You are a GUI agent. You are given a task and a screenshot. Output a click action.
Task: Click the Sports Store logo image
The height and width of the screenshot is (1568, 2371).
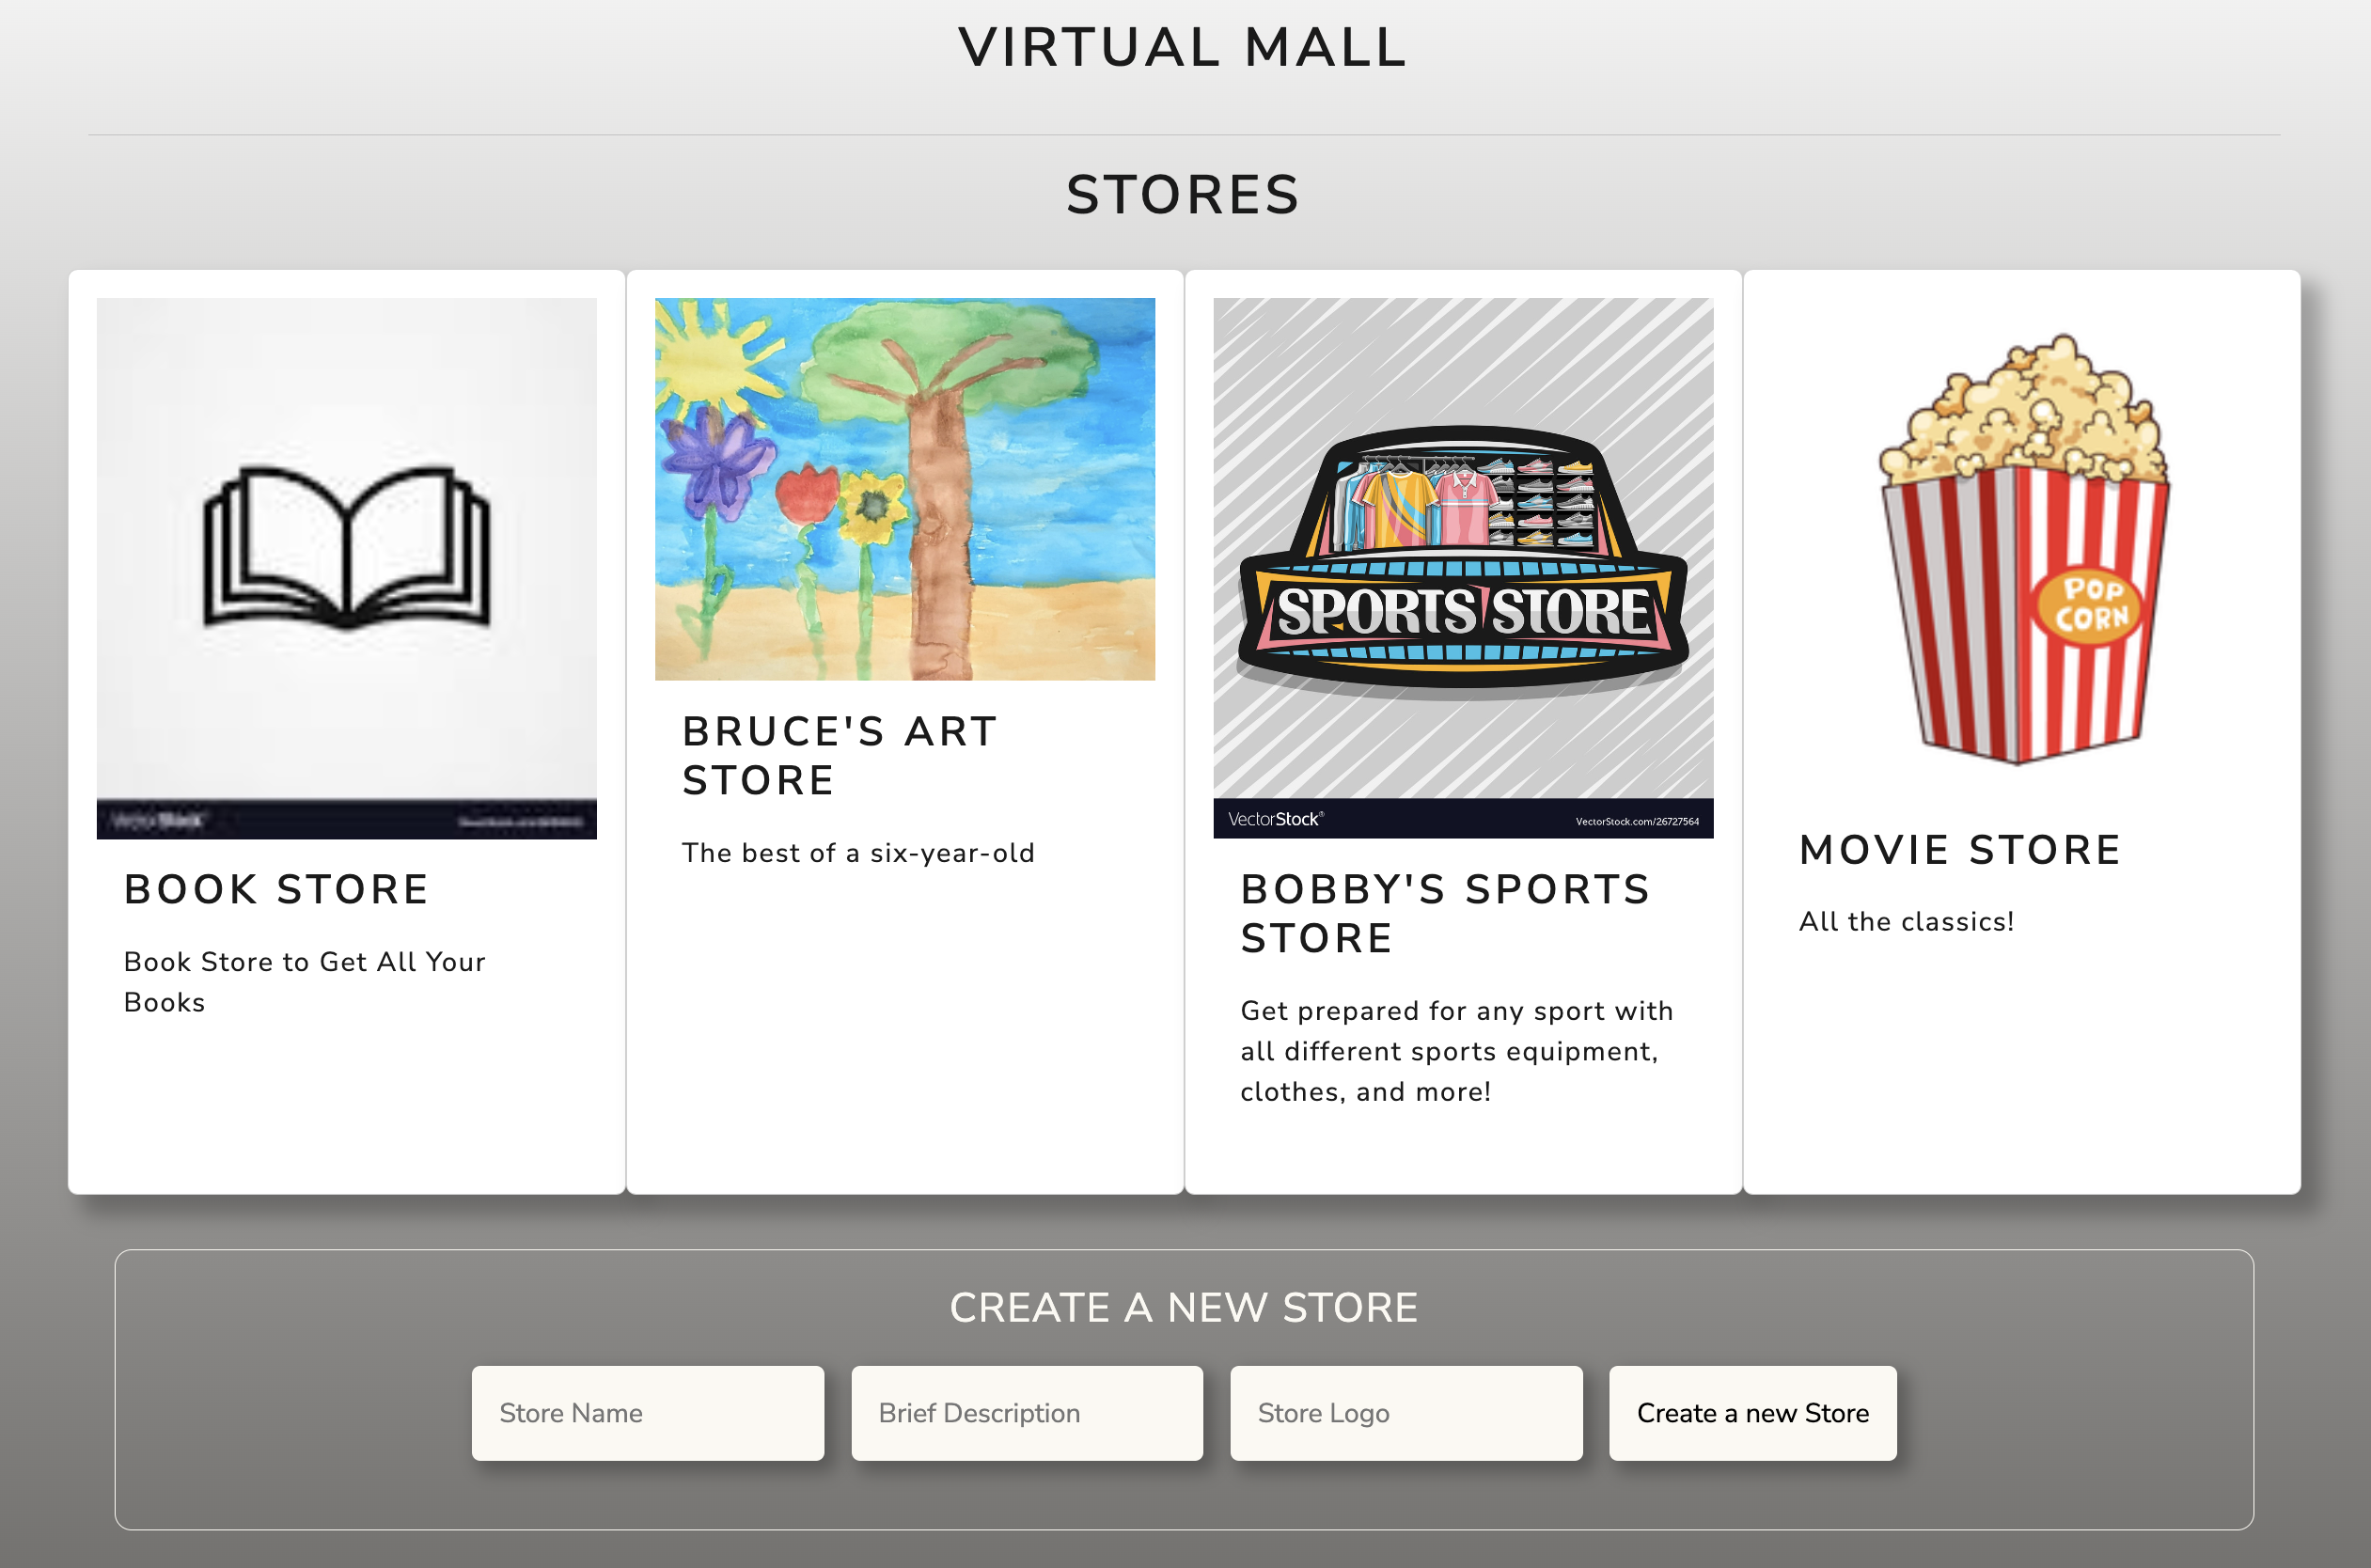click(x=1462, y=560)
